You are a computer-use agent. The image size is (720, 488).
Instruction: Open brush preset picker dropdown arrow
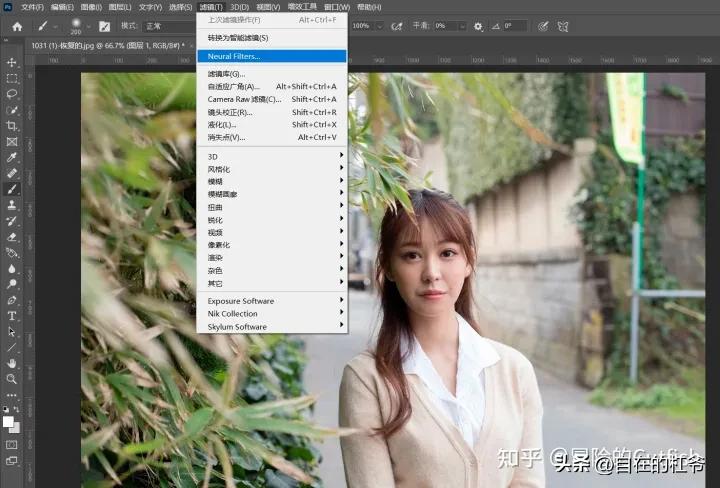[x=88, y=27]
